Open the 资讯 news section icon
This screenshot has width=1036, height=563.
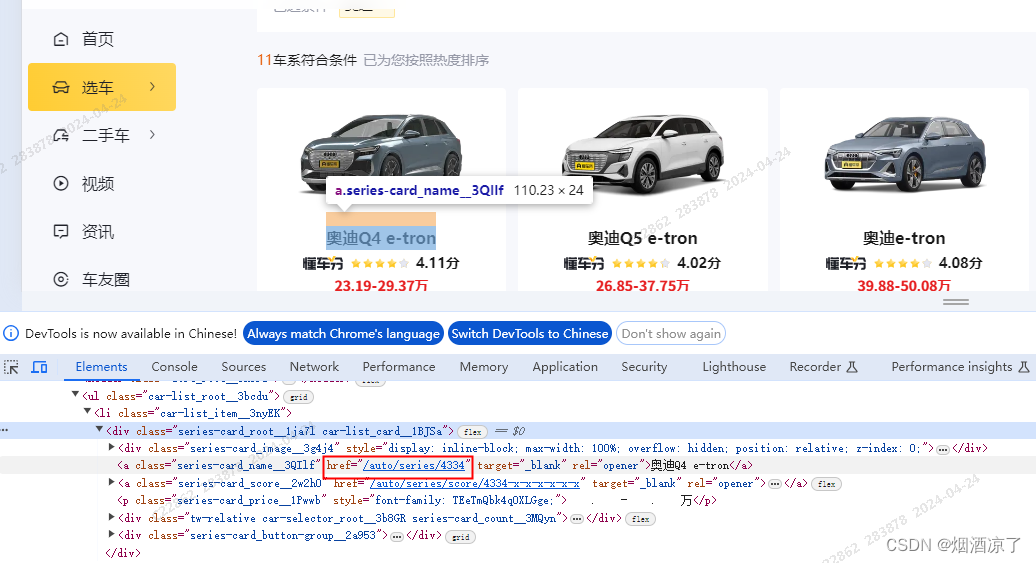[x=61, y=231]
